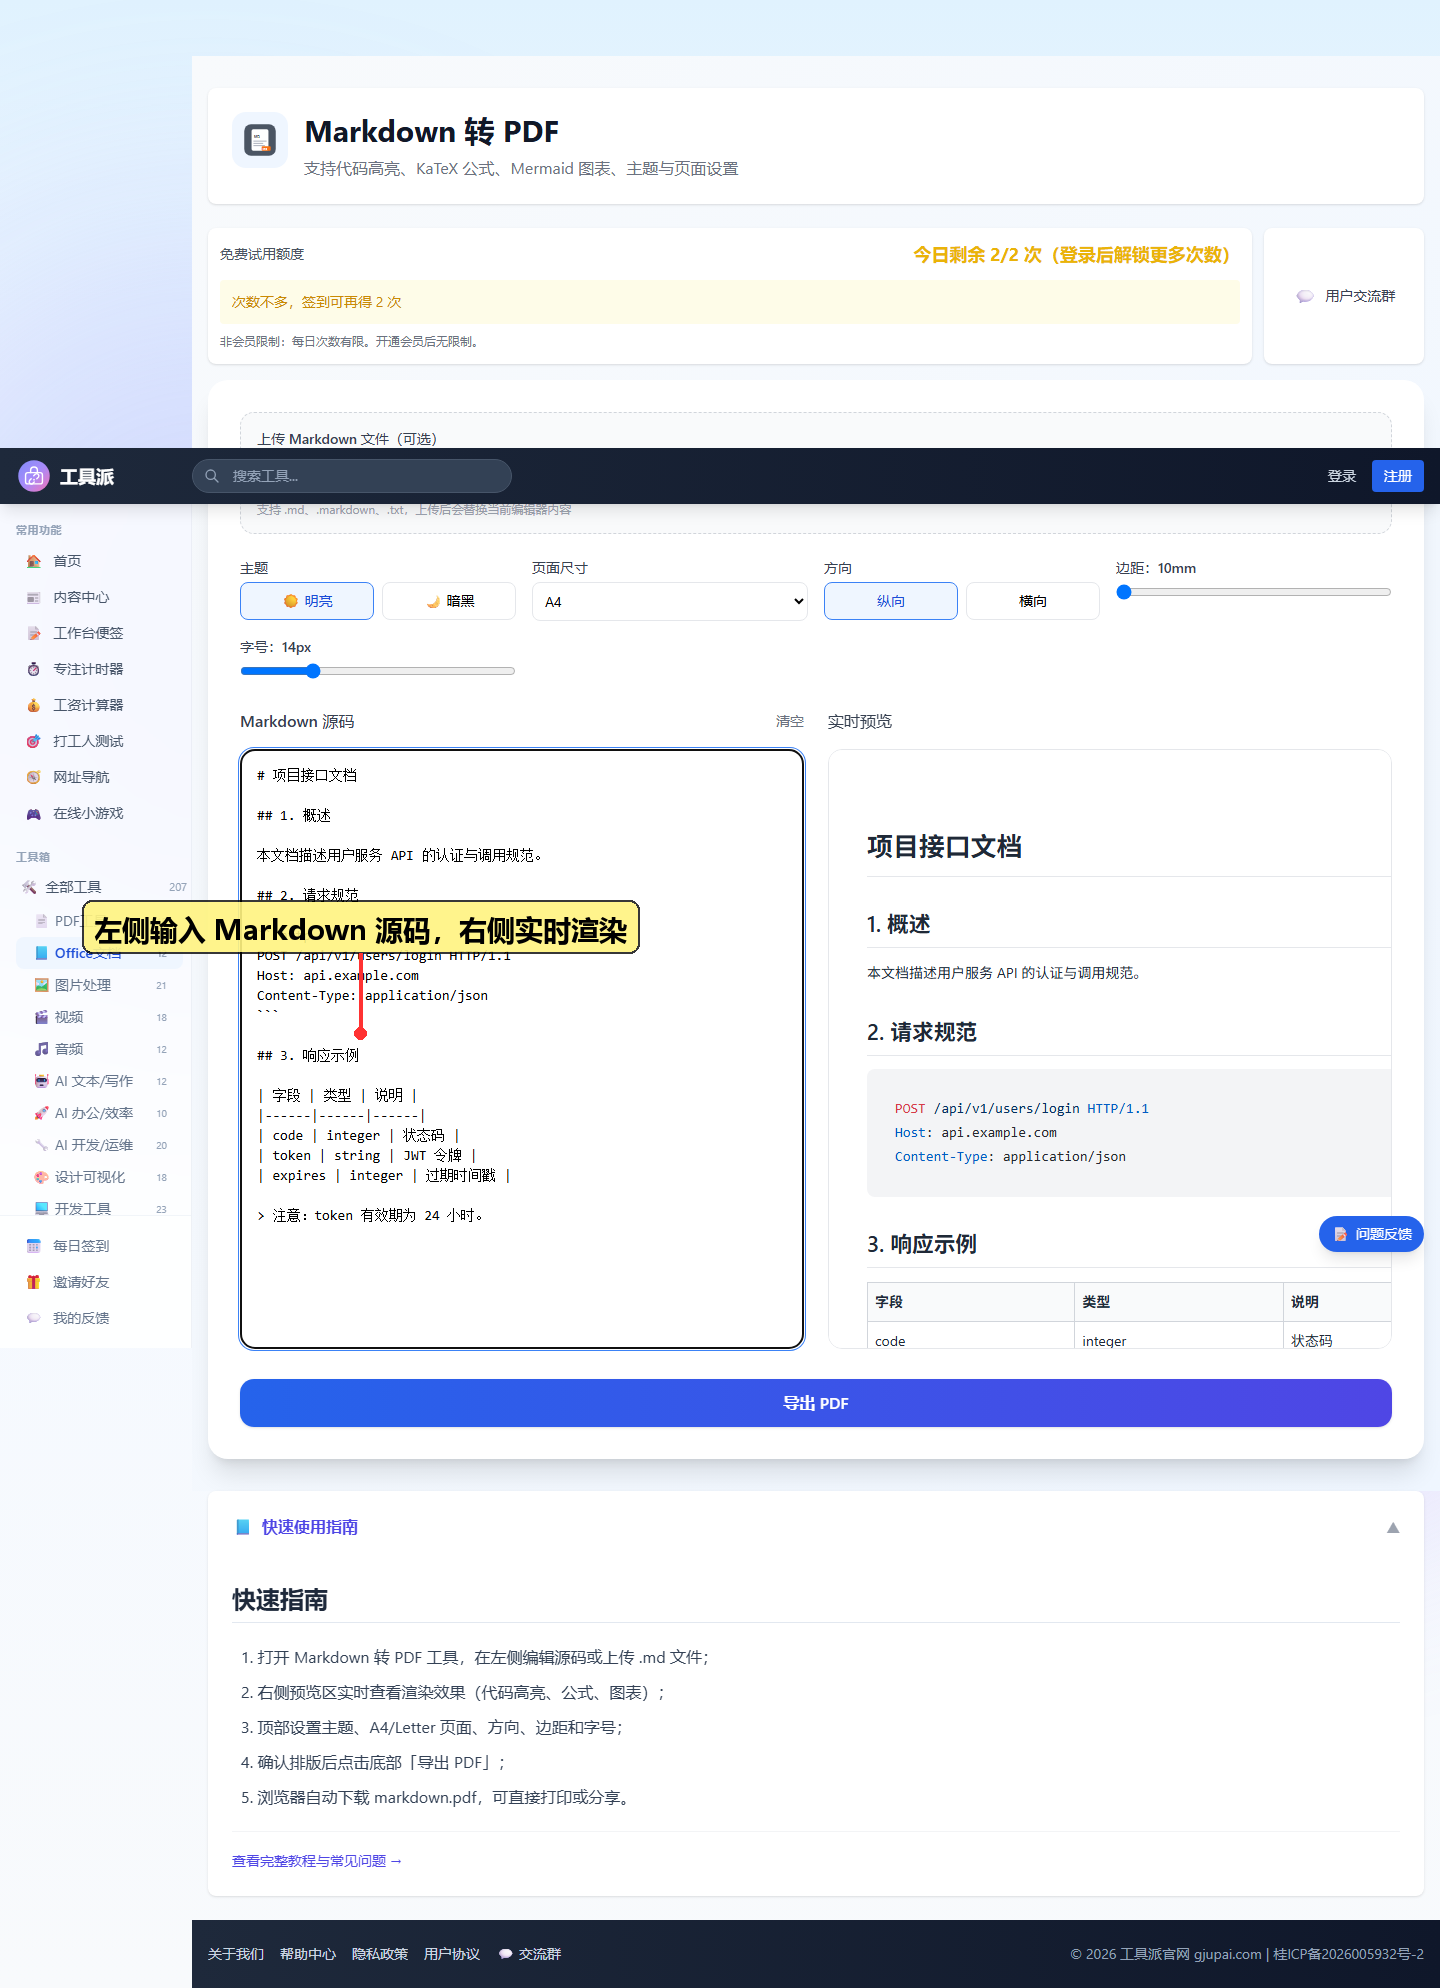Open 关于我们 in the footer
Image resolution: width=1440 pixels, height=1988 pixels.
pyautogui.click(x=236, y=1954)
